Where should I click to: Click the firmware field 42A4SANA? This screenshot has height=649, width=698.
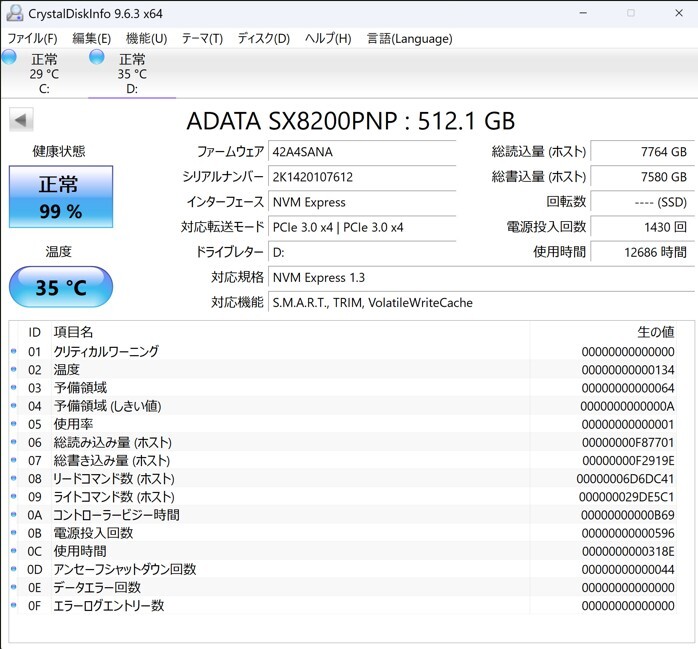coord(362,152)
